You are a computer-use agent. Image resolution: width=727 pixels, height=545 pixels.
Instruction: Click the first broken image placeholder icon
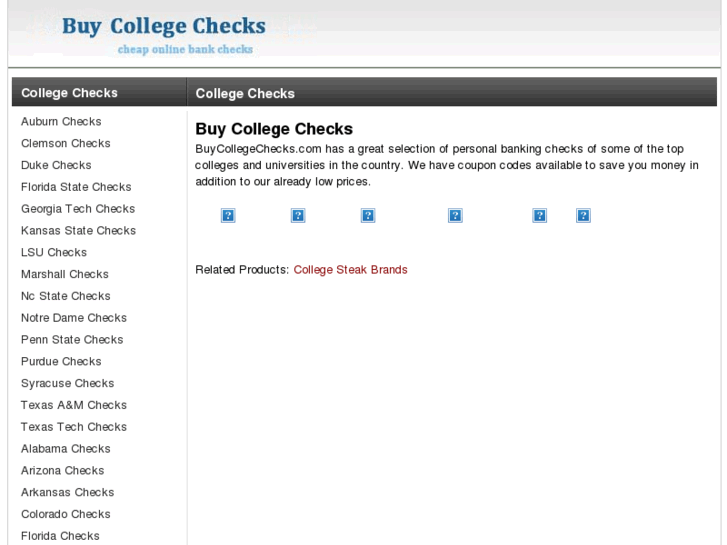click(x=228, y=215)
